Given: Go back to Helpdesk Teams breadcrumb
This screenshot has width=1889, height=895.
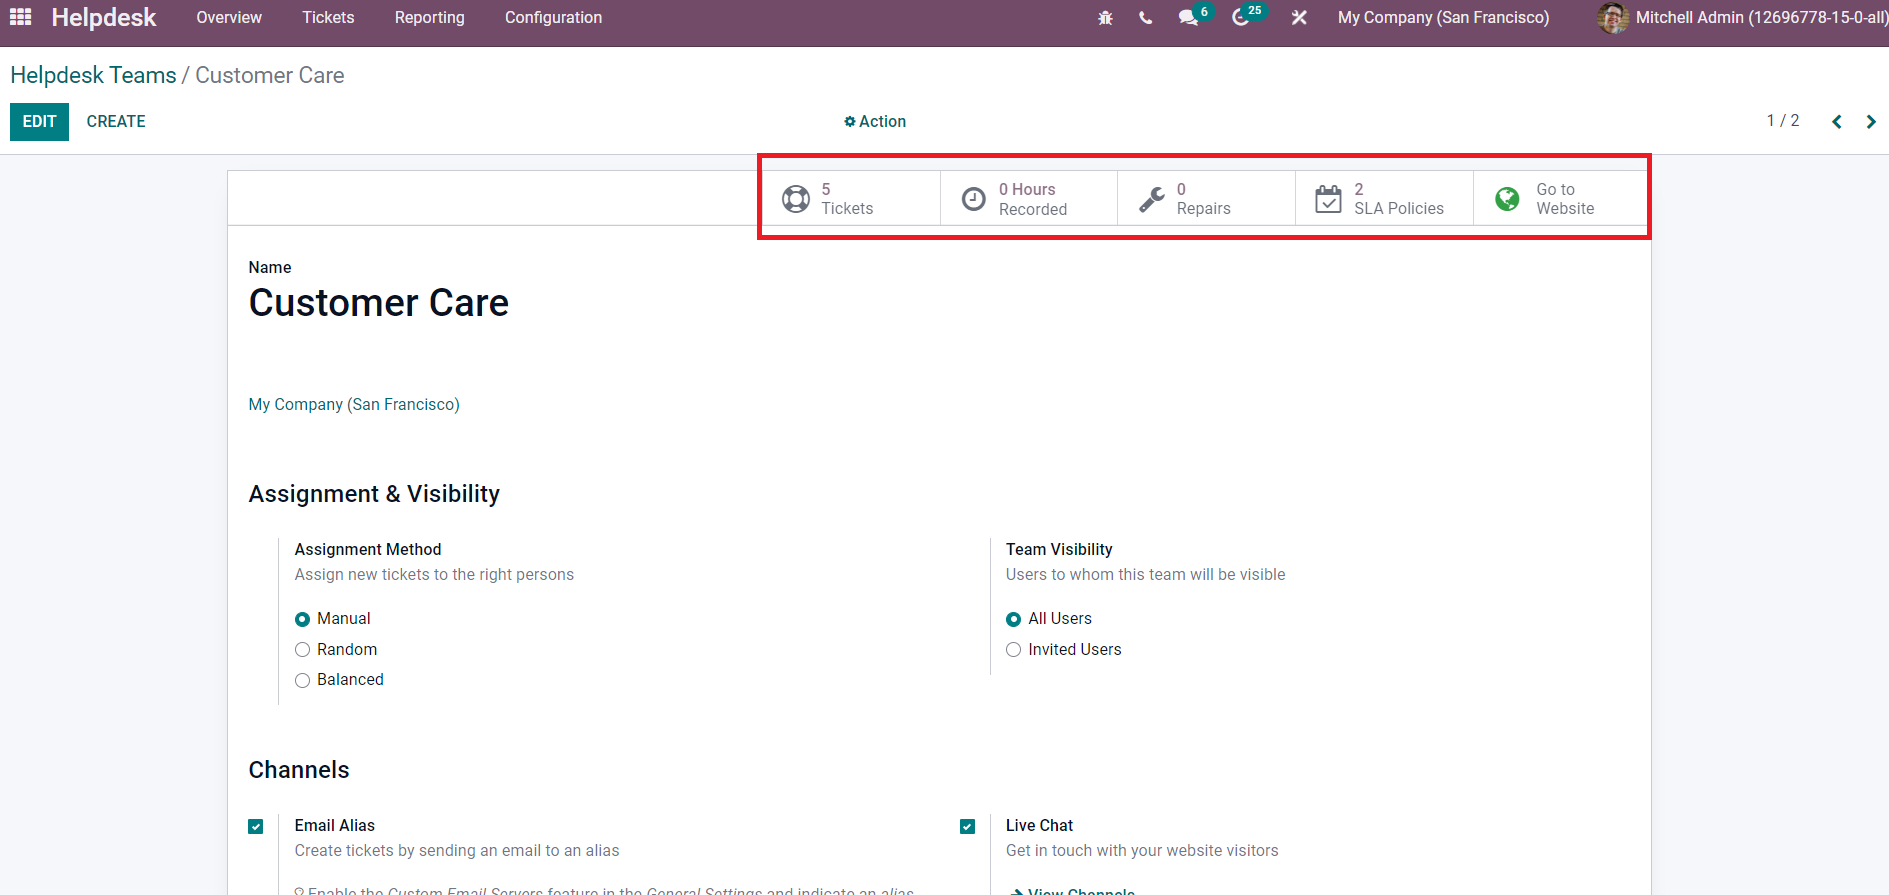Looking at the screenshot, I should pos(93,75).
